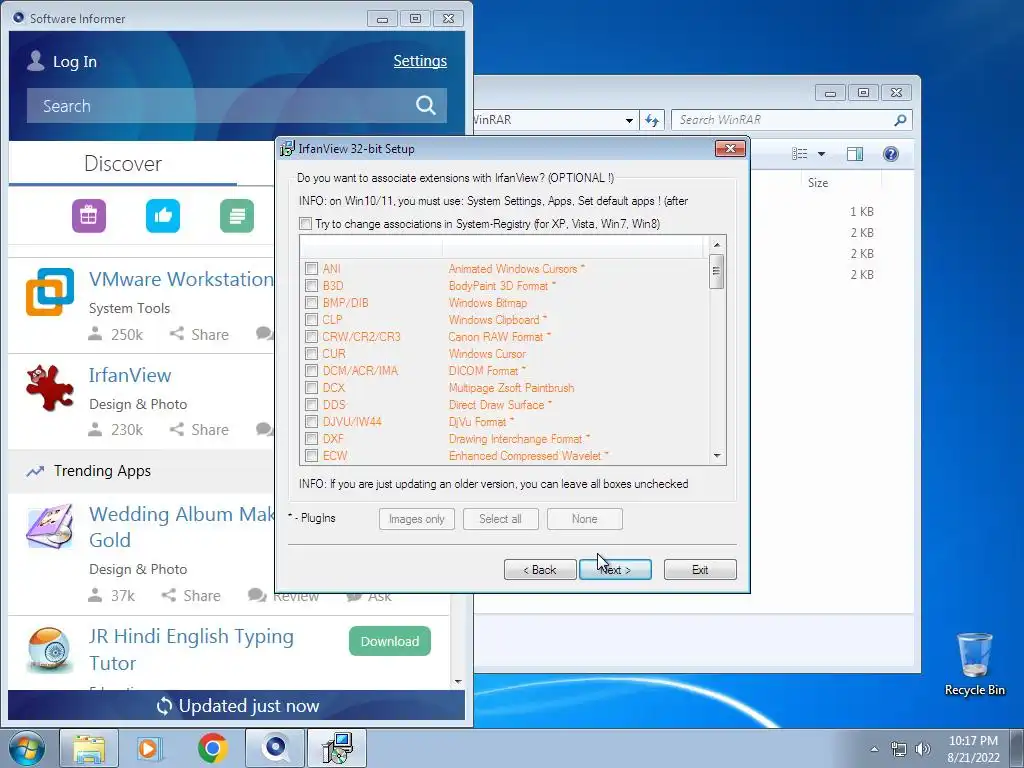Click the magnifier search icon
Viewport: 1024px width, 768px height.
tap(426, 105)
